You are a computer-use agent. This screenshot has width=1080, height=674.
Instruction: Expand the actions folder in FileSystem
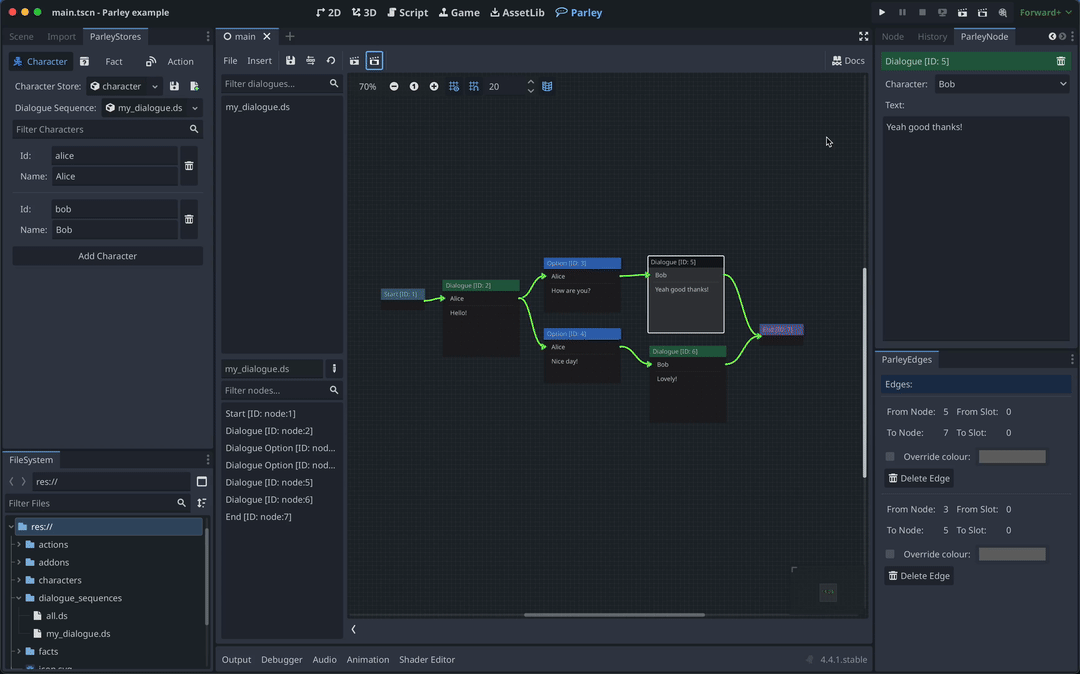tap(18, 545)
